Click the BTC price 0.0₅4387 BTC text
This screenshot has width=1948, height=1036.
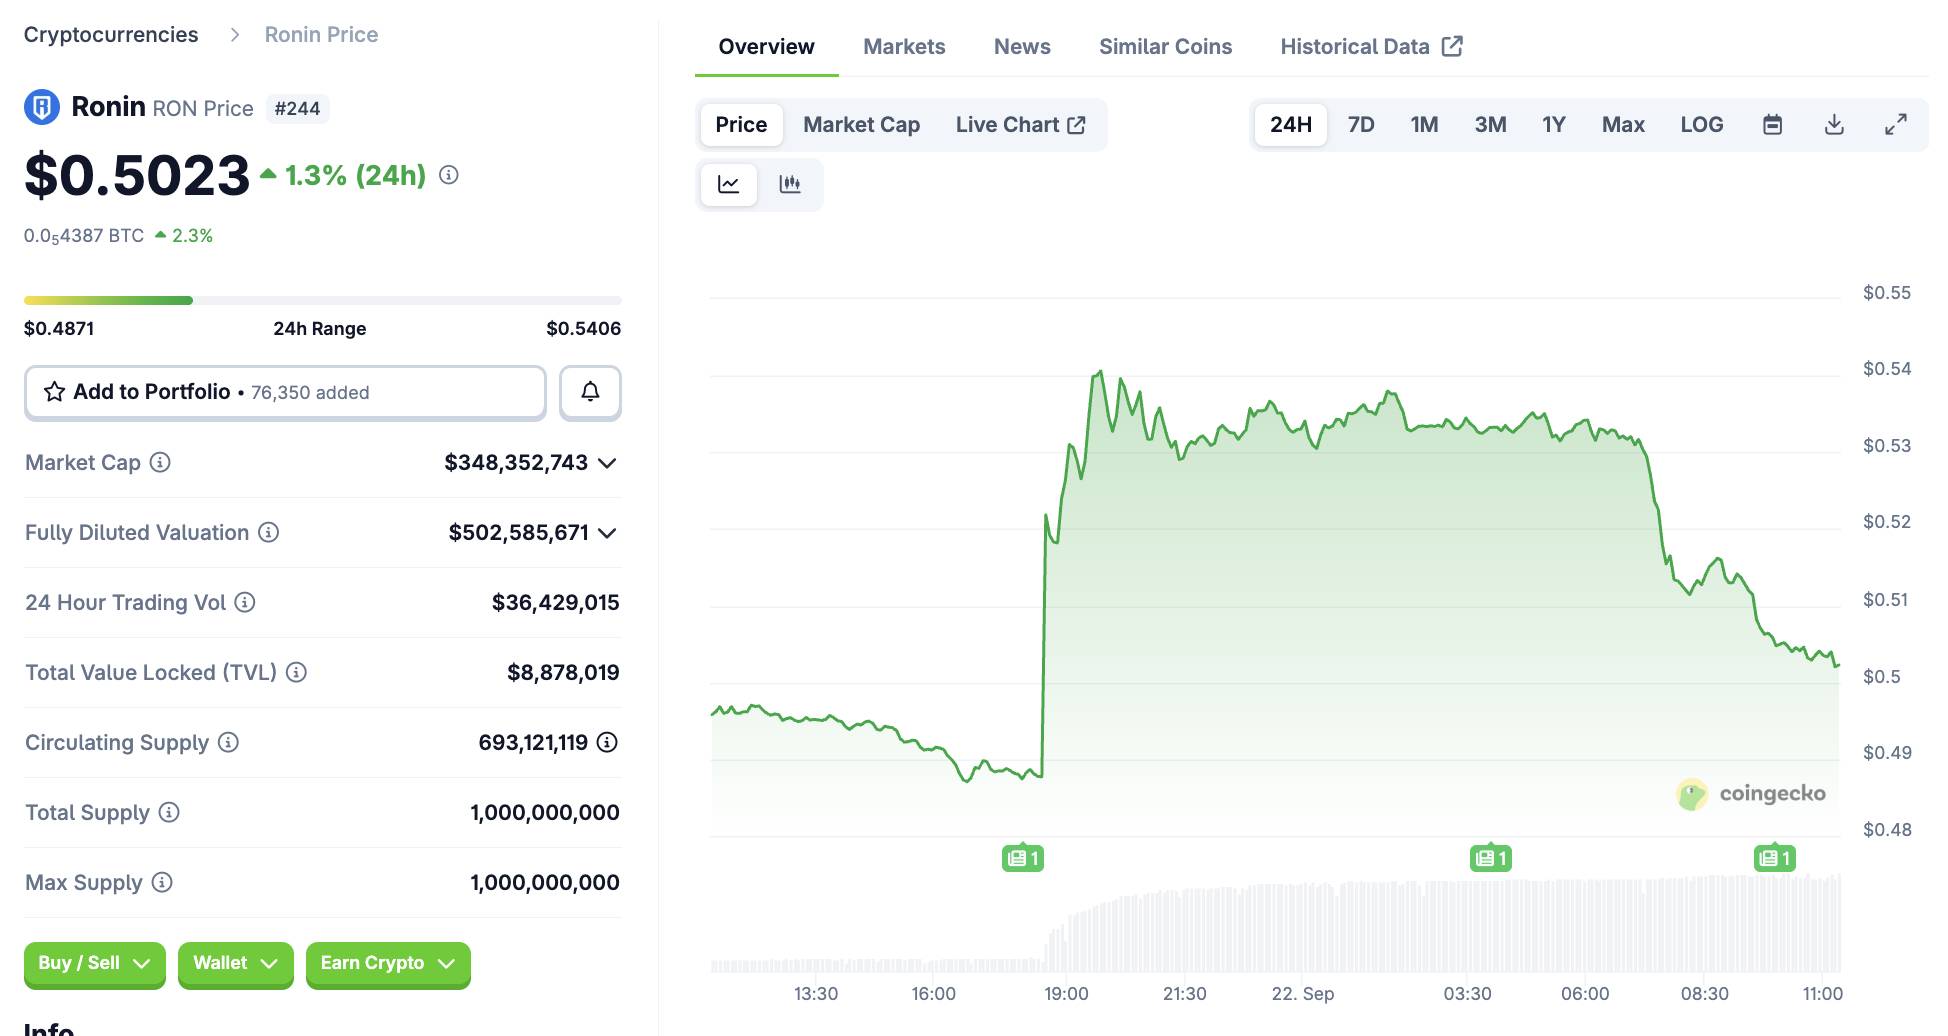pos(84,236)
